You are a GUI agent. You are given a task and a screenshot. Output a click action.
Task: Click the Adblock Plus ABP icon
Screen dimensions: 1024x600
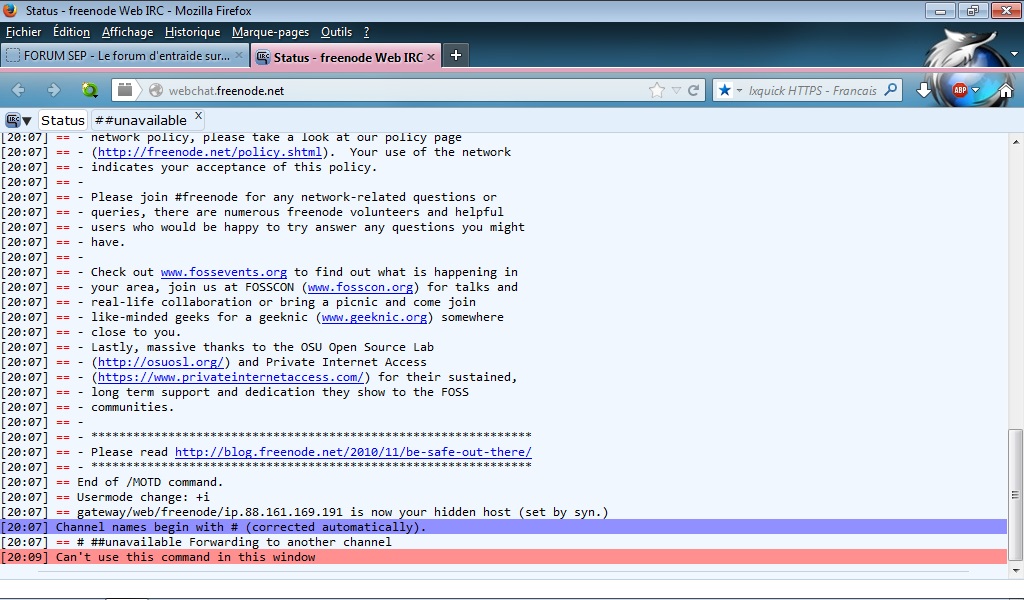pos(960,90)
